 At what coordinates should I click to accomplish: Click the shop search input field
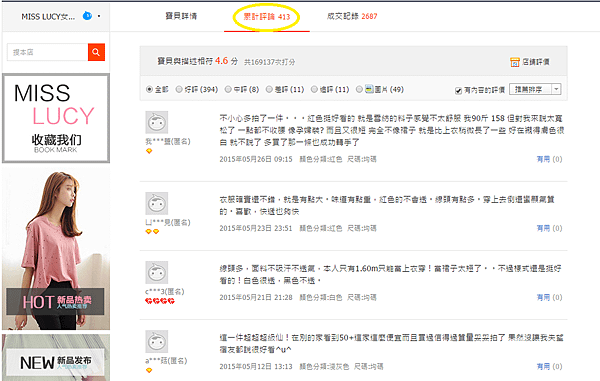(x=47, y=52)
